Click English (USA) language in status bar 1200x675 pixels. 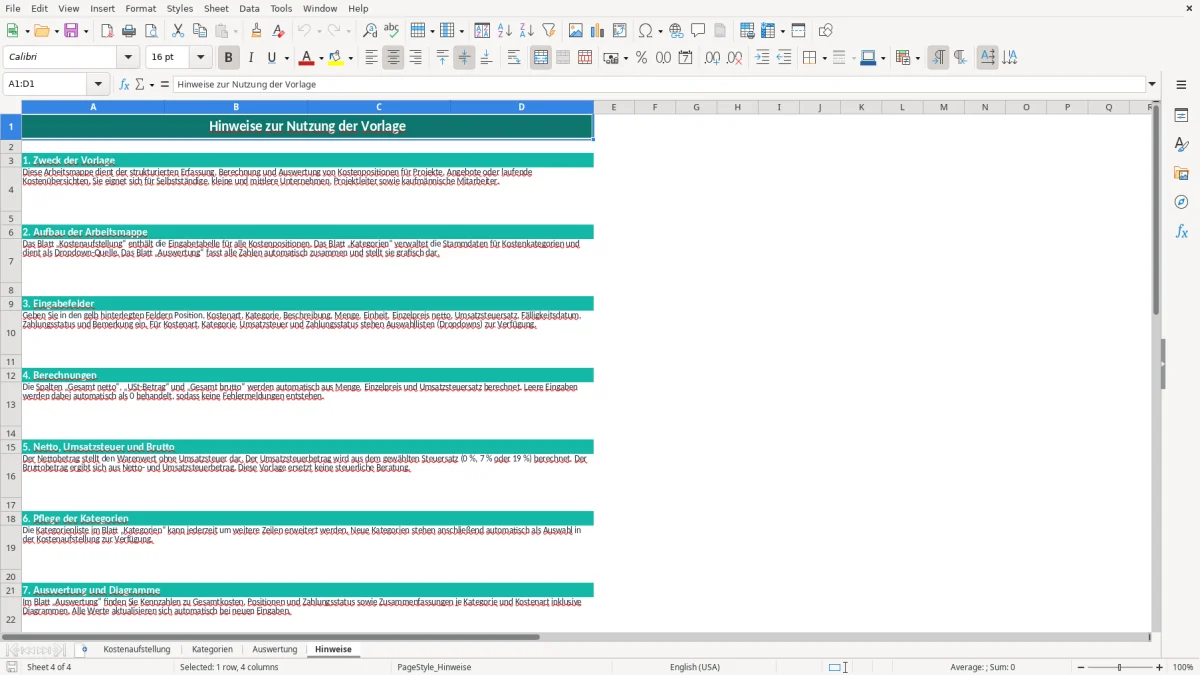click(x=695, y=667)
